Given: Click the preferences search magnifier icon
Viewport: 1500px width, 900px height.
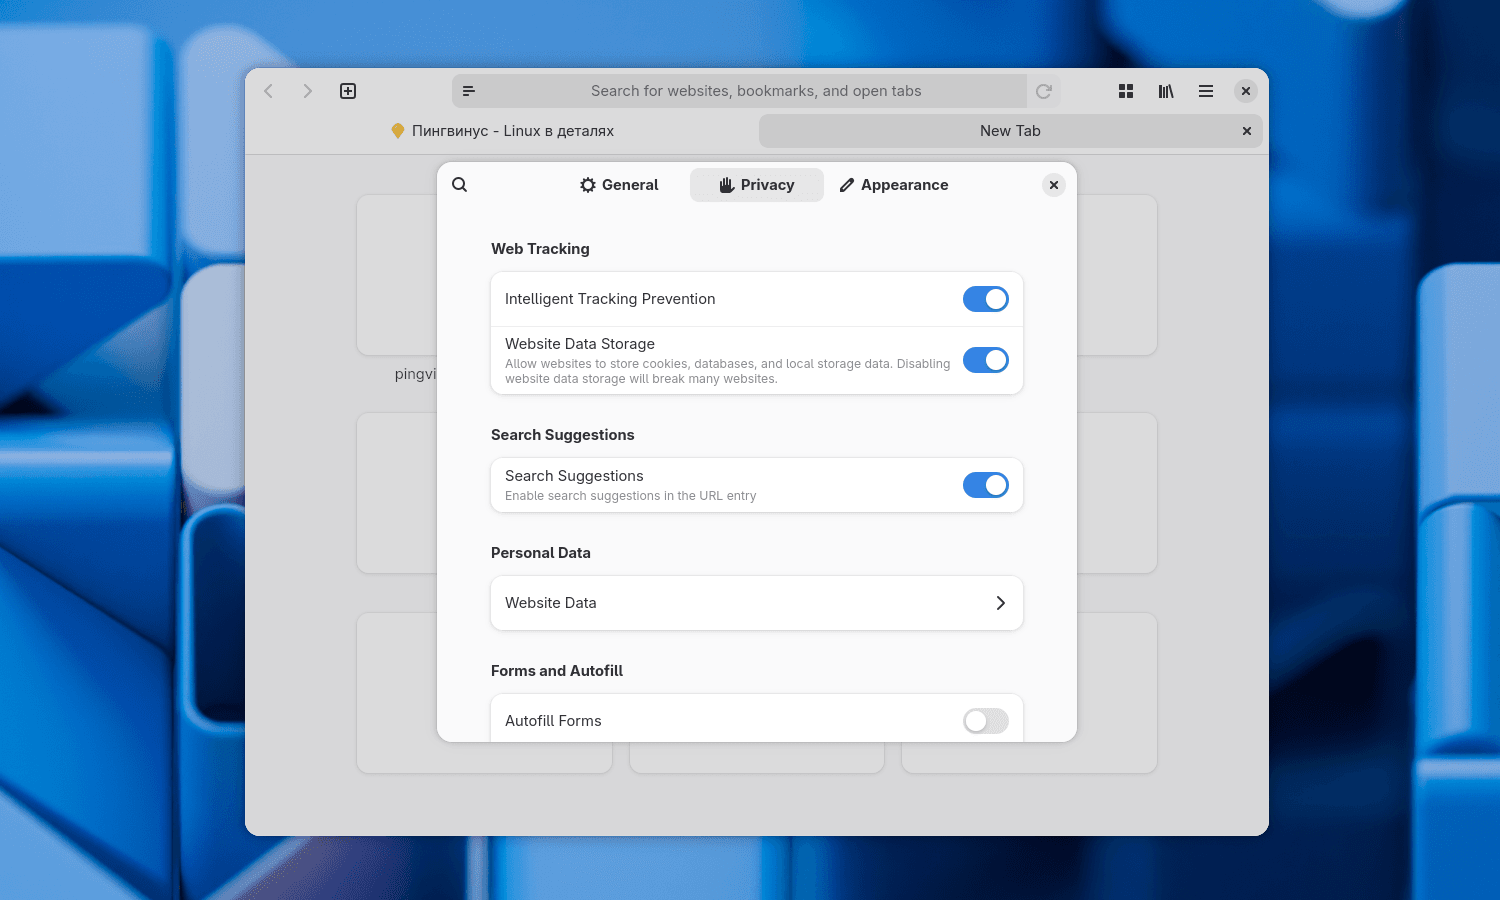Looking at the screenshot, I should click(460, 185).
